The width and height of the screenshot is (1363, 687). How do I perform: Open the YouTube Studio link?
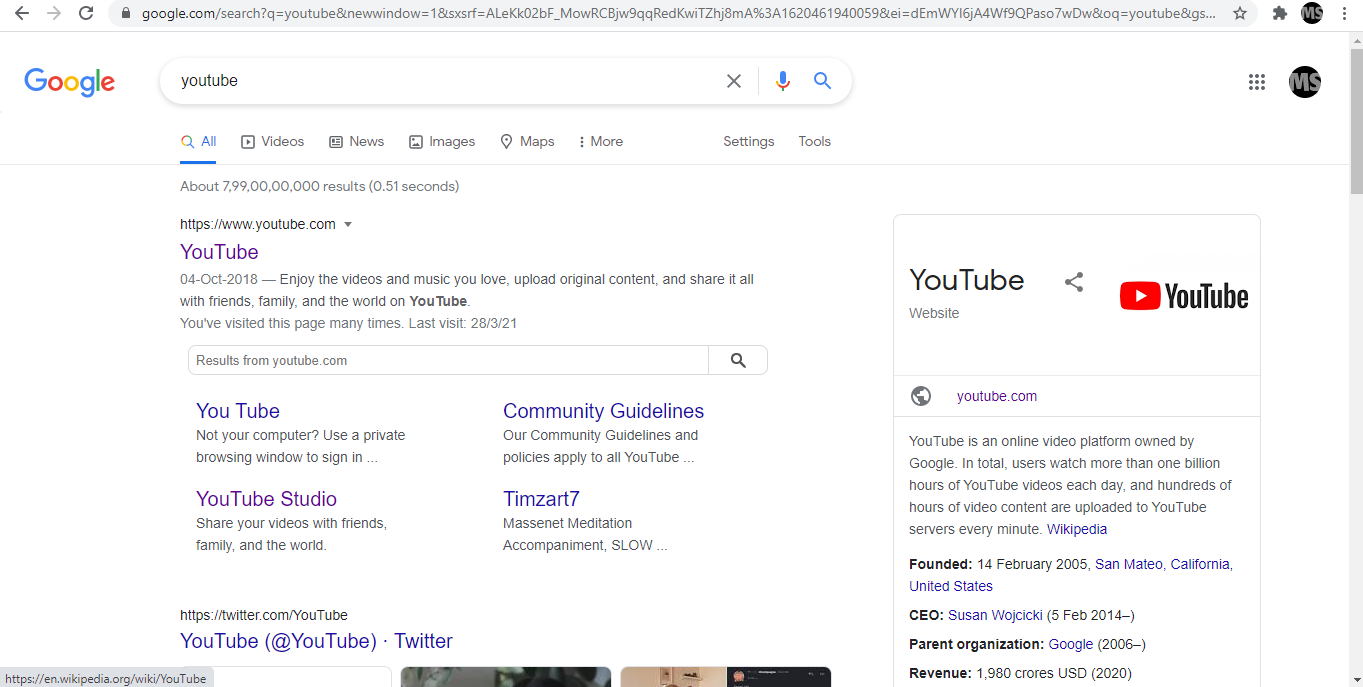266,498
